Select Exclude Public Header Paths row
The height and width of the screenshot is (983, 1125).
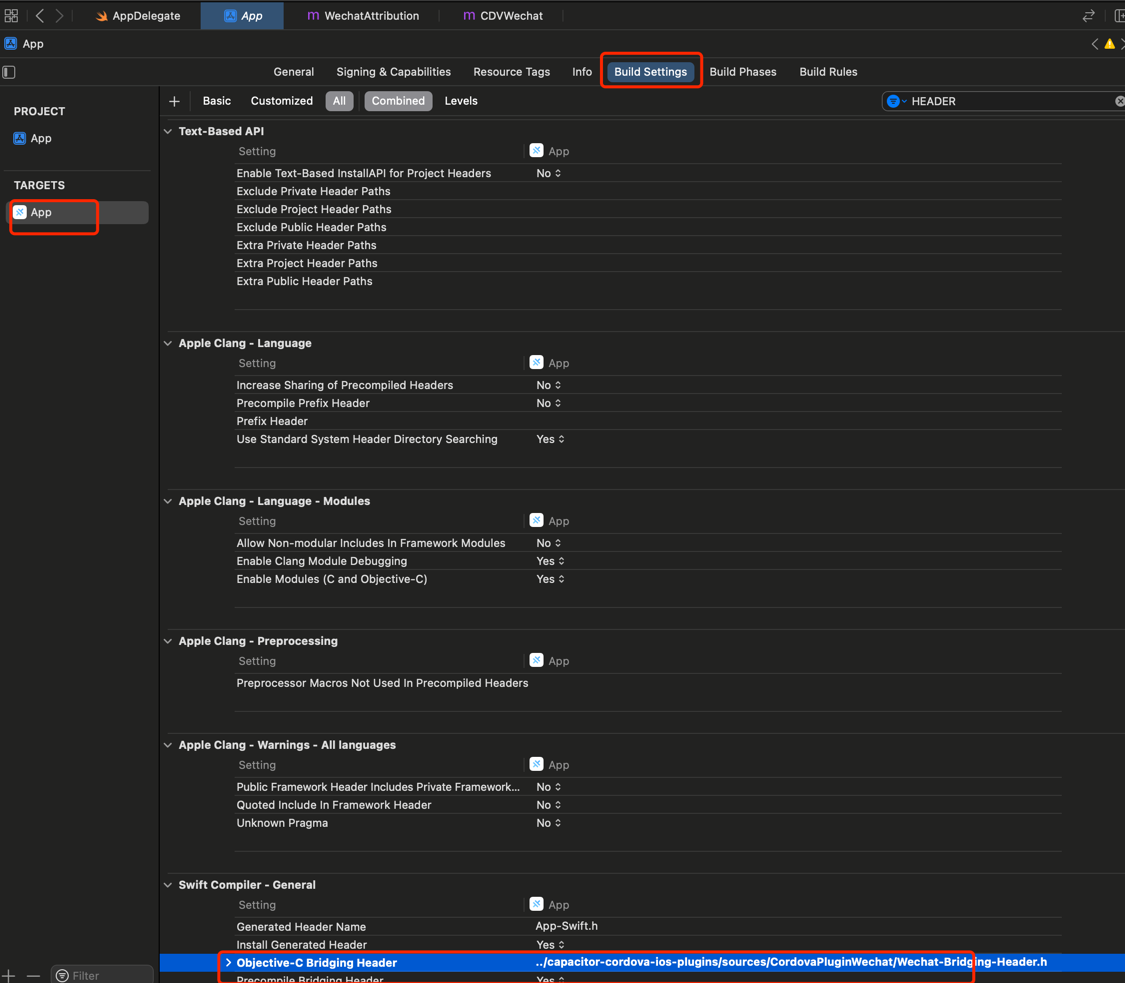pyautogui.click(x=649, y=227)
